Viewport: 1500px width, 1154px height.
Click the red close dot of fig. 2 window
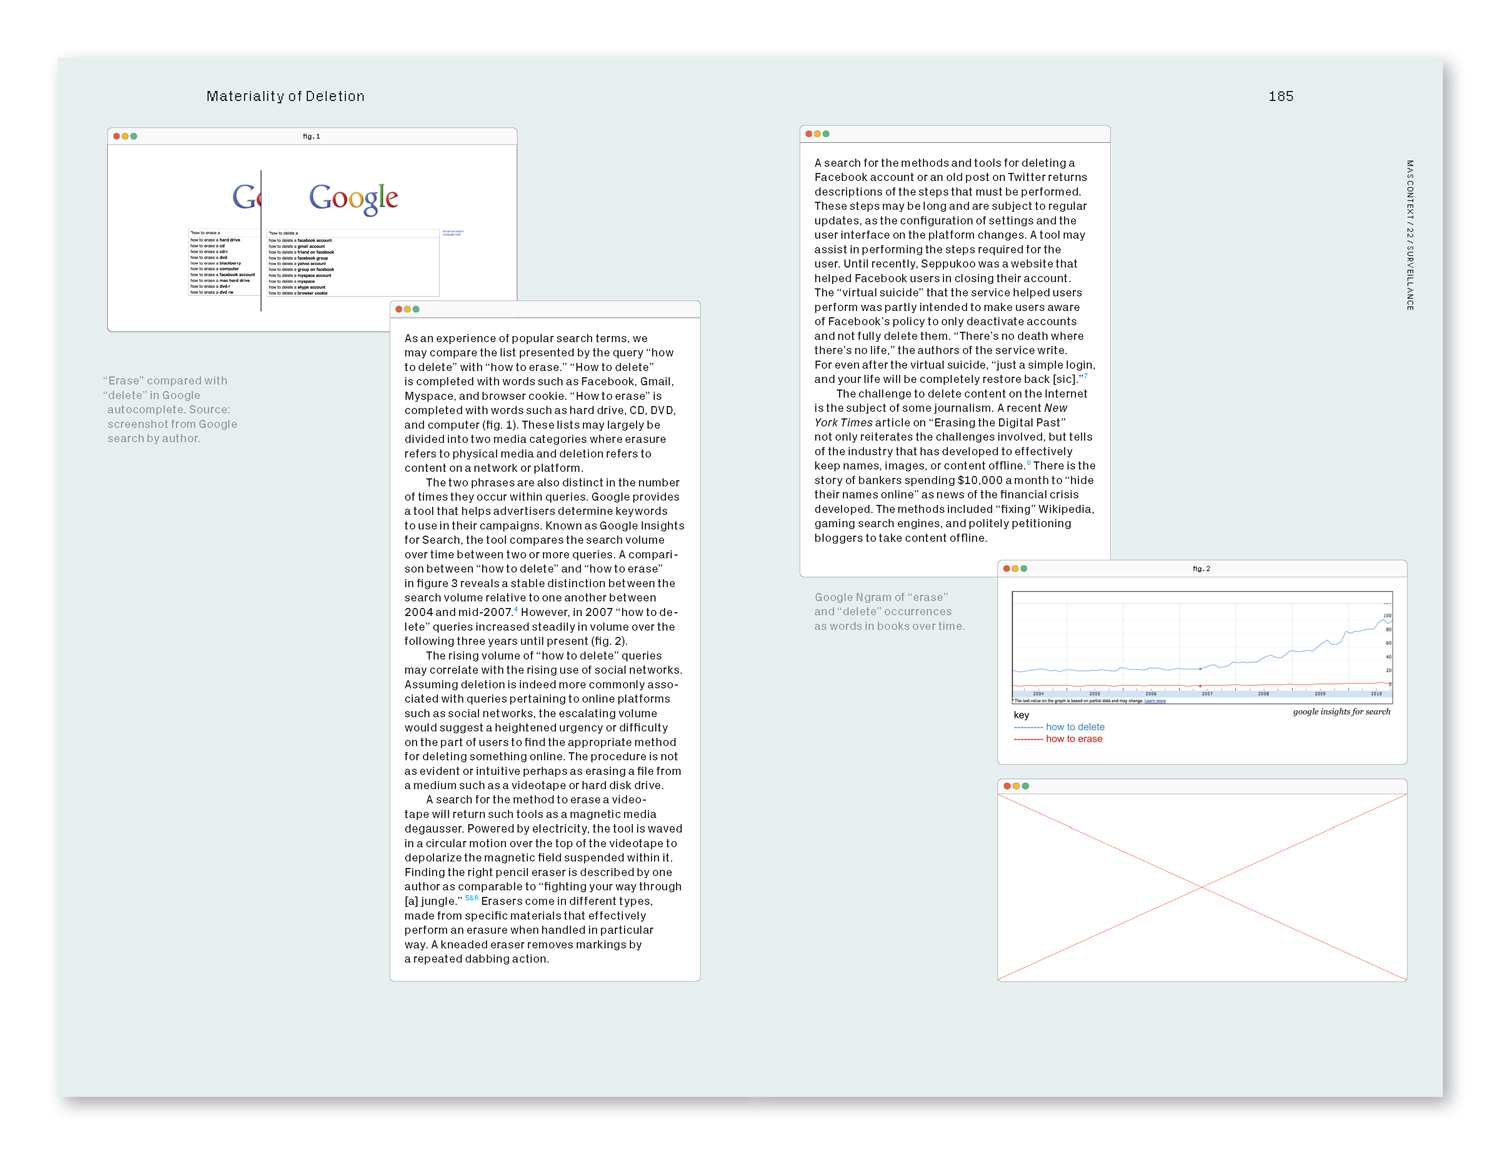pos(1006,568)
